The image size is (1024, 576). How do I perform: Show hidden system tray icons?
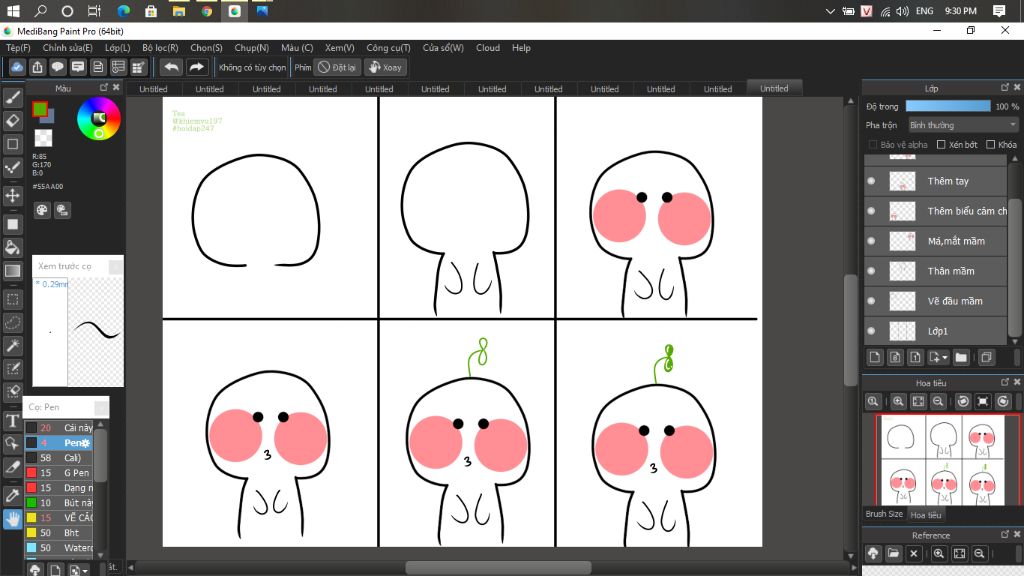point(830,11)
